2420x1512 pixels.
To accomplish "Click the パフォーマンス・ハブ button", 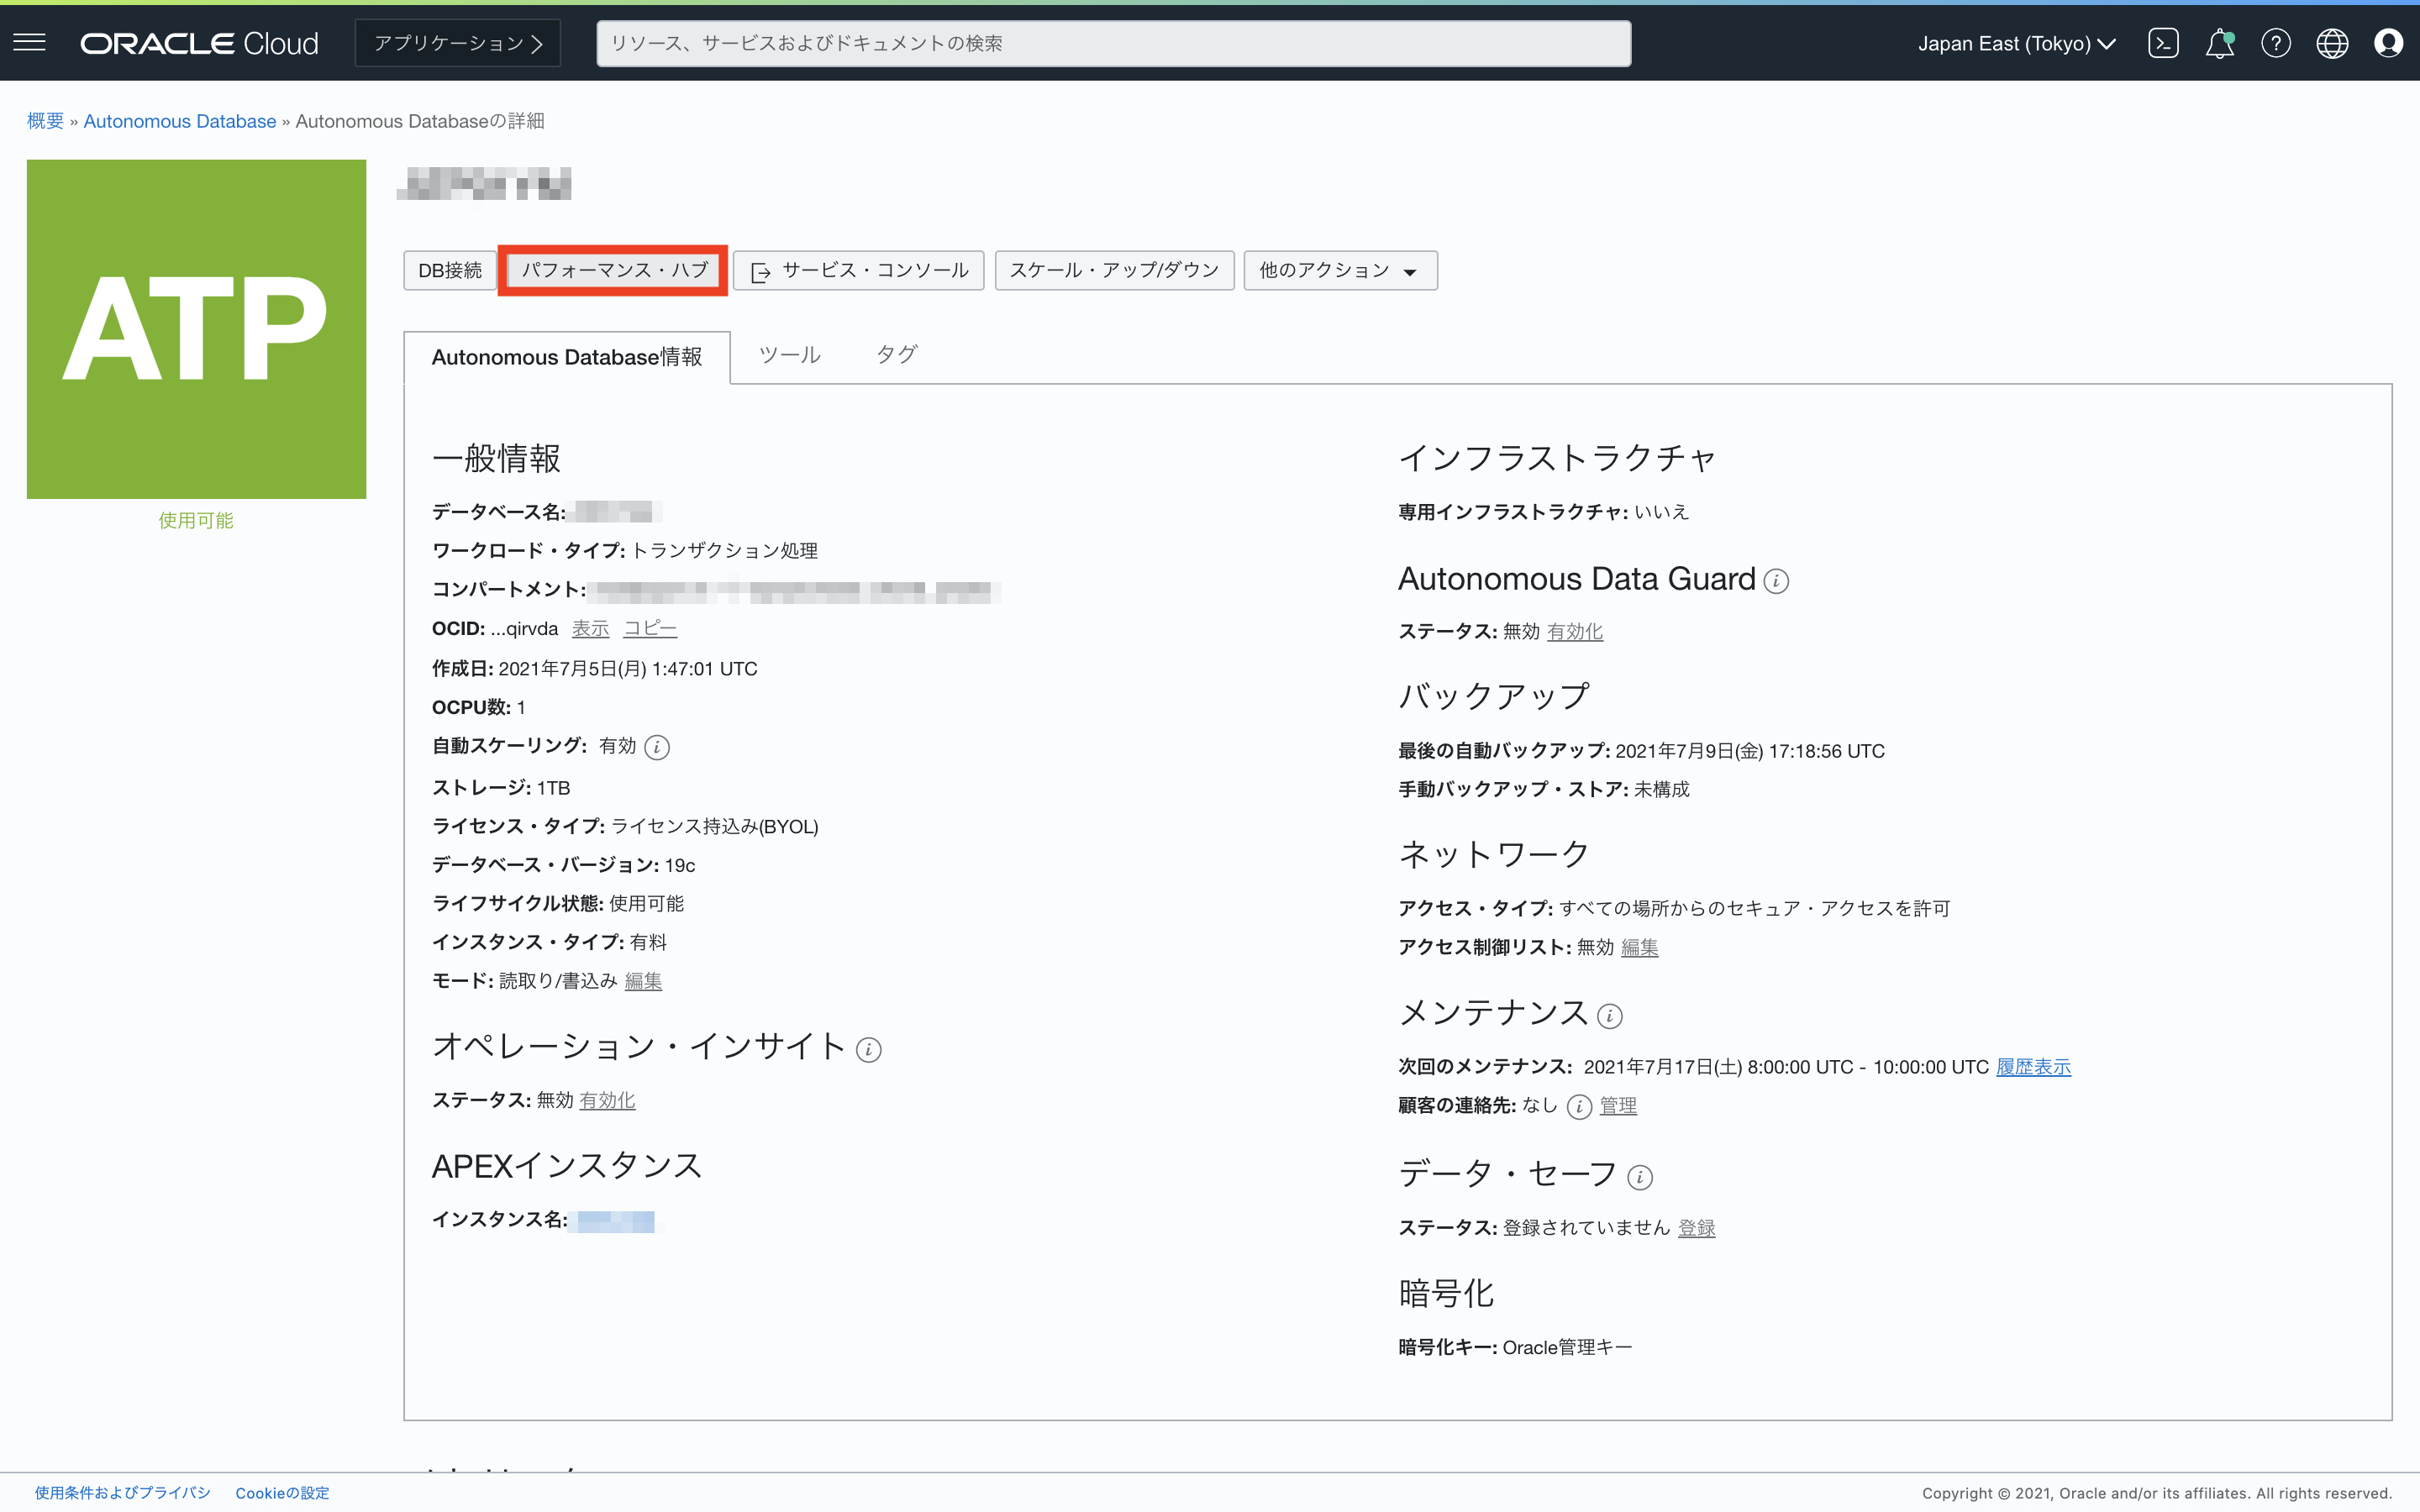I will (x=612, y=270).
